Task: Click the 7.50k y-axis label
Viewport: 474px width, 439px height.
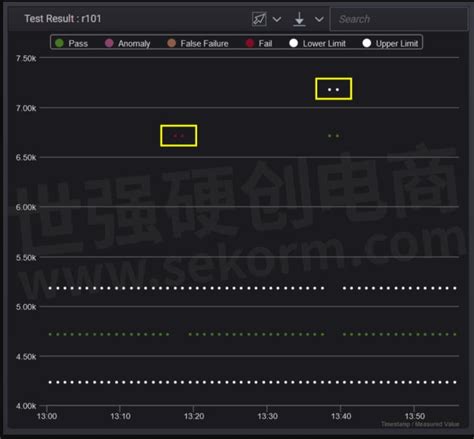Action: coord(26,59)
